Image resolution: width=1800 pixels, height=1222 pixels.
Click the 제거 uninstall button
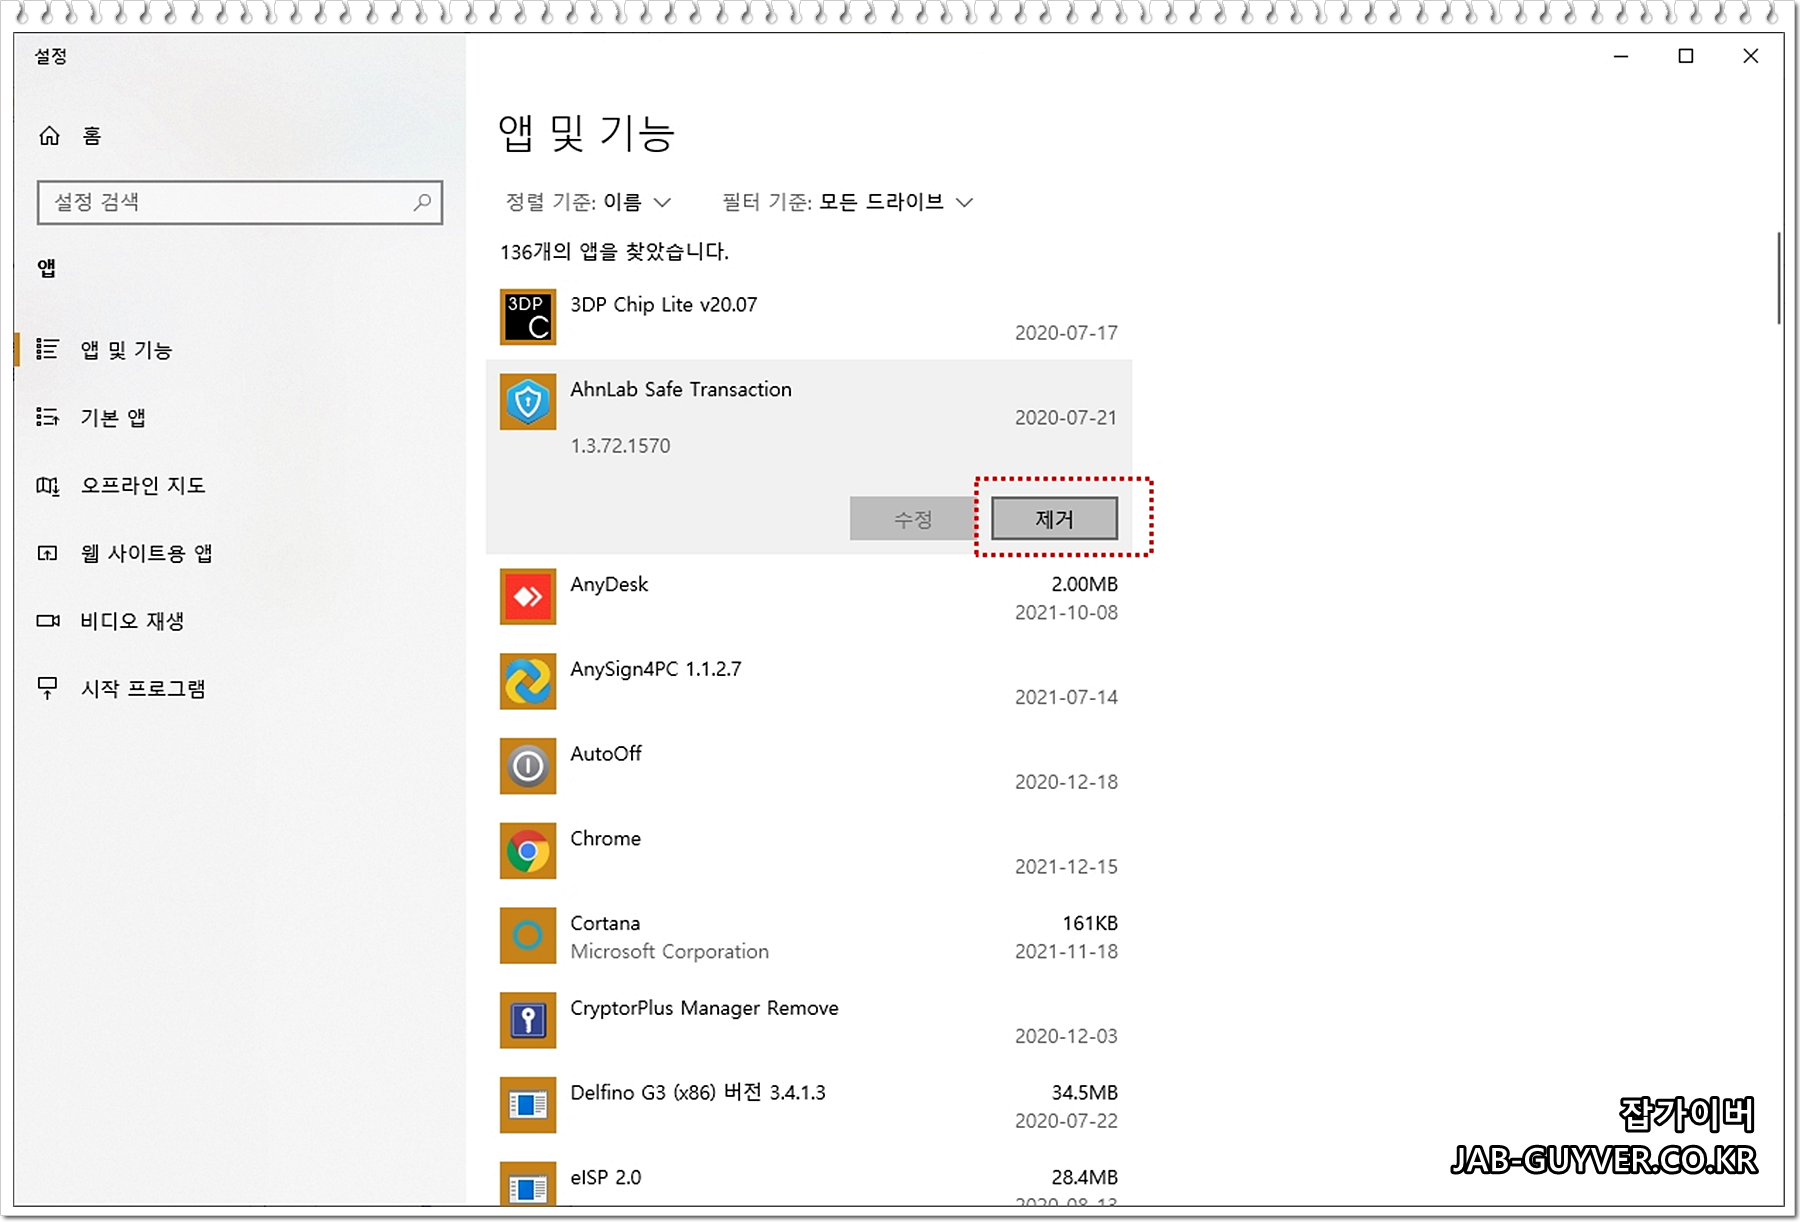(1054, 519)
